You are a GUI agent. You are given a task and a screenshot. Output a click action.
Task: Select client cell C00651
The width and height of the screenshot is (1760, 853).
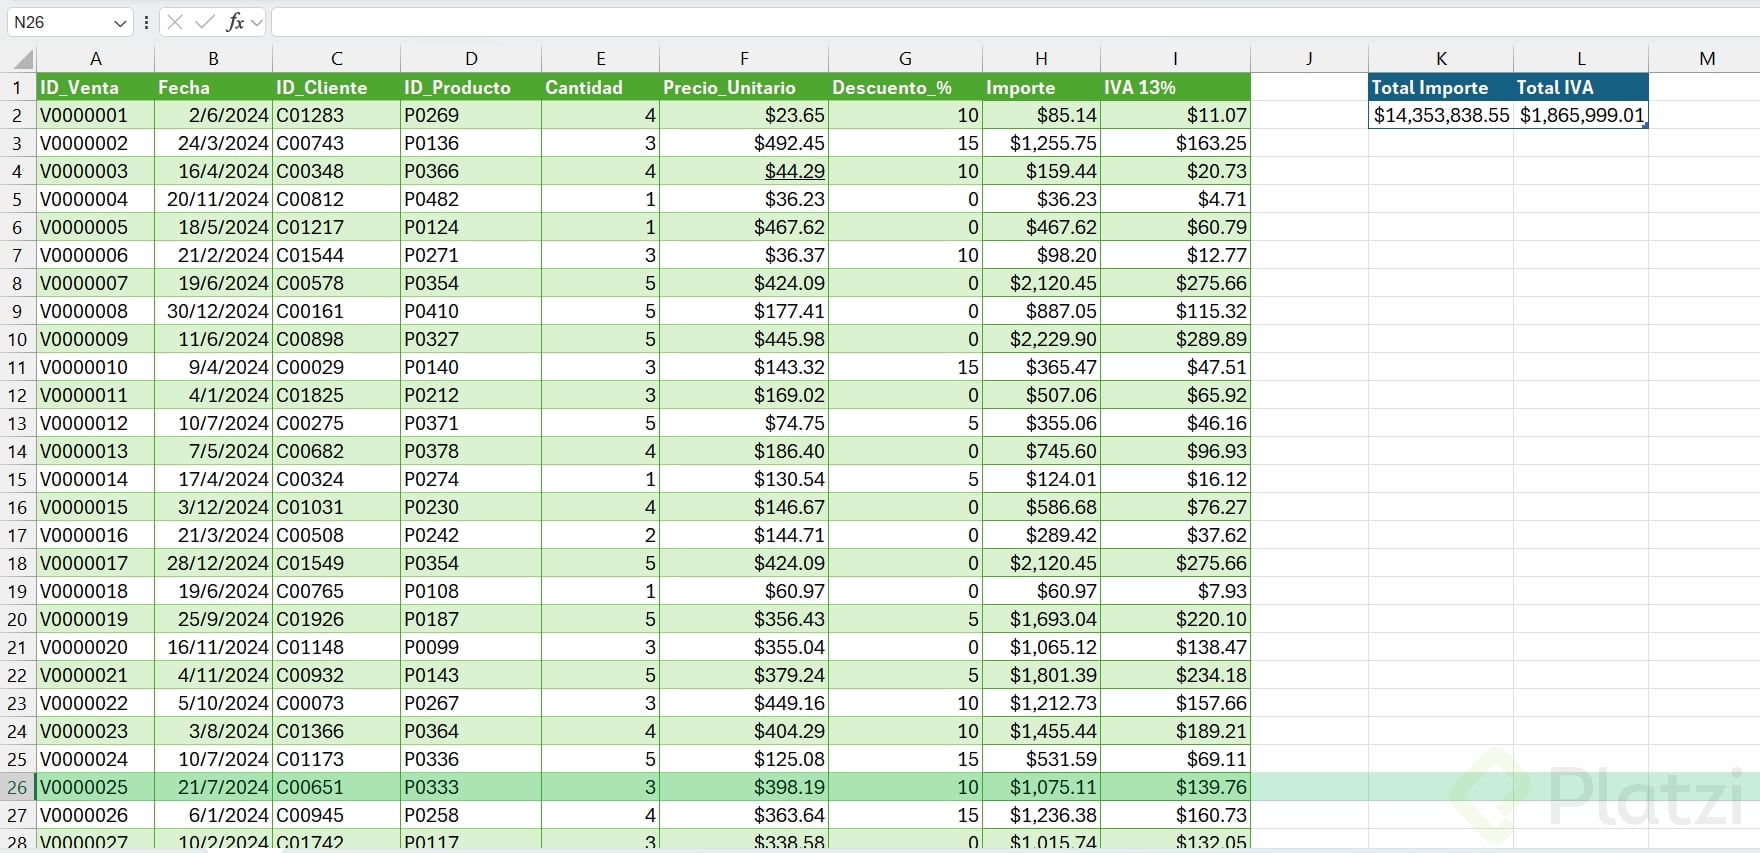tap(337, 788)
